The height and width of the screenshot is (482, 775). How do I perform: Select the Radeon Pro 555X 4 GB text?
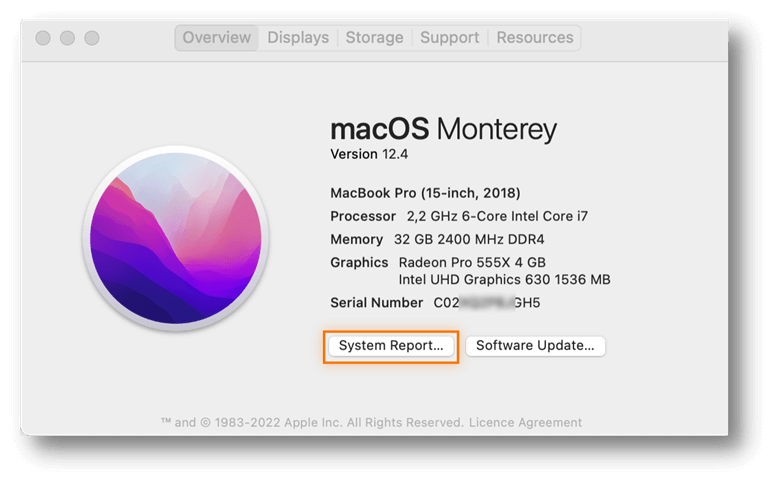[472, 262]
